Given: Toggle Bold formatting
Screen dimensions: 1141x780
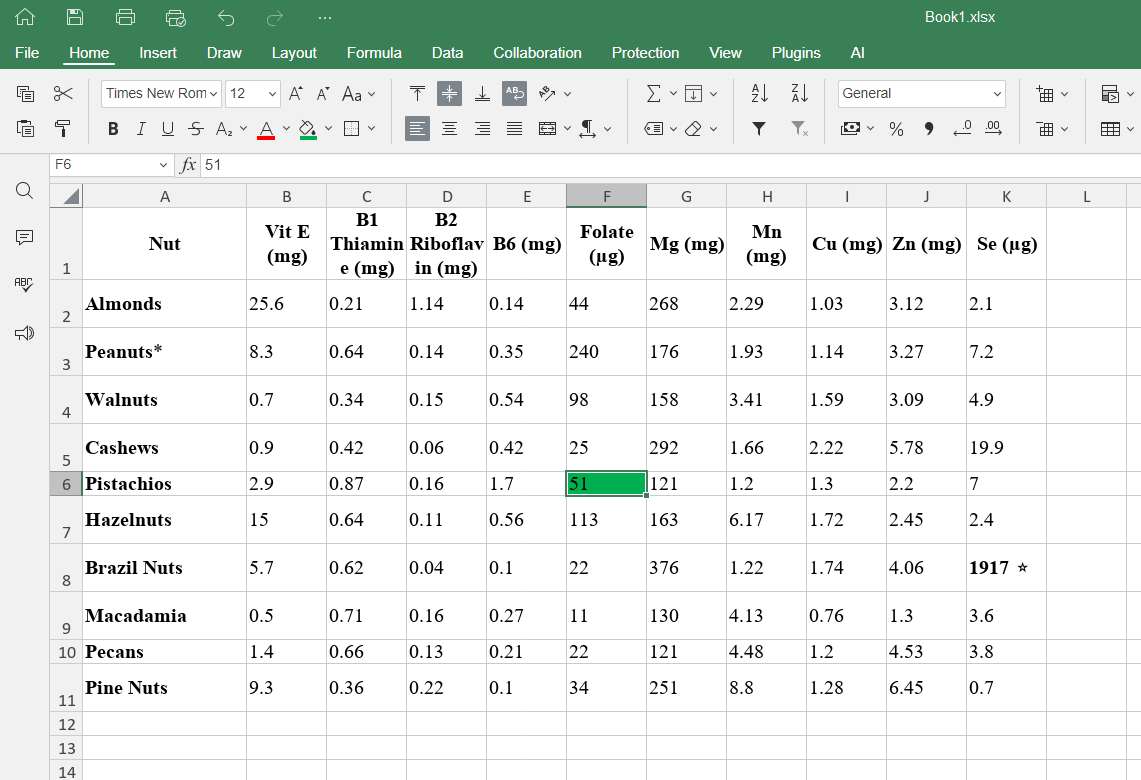Looking at the screenshot, I should click(x=113, y=129).
